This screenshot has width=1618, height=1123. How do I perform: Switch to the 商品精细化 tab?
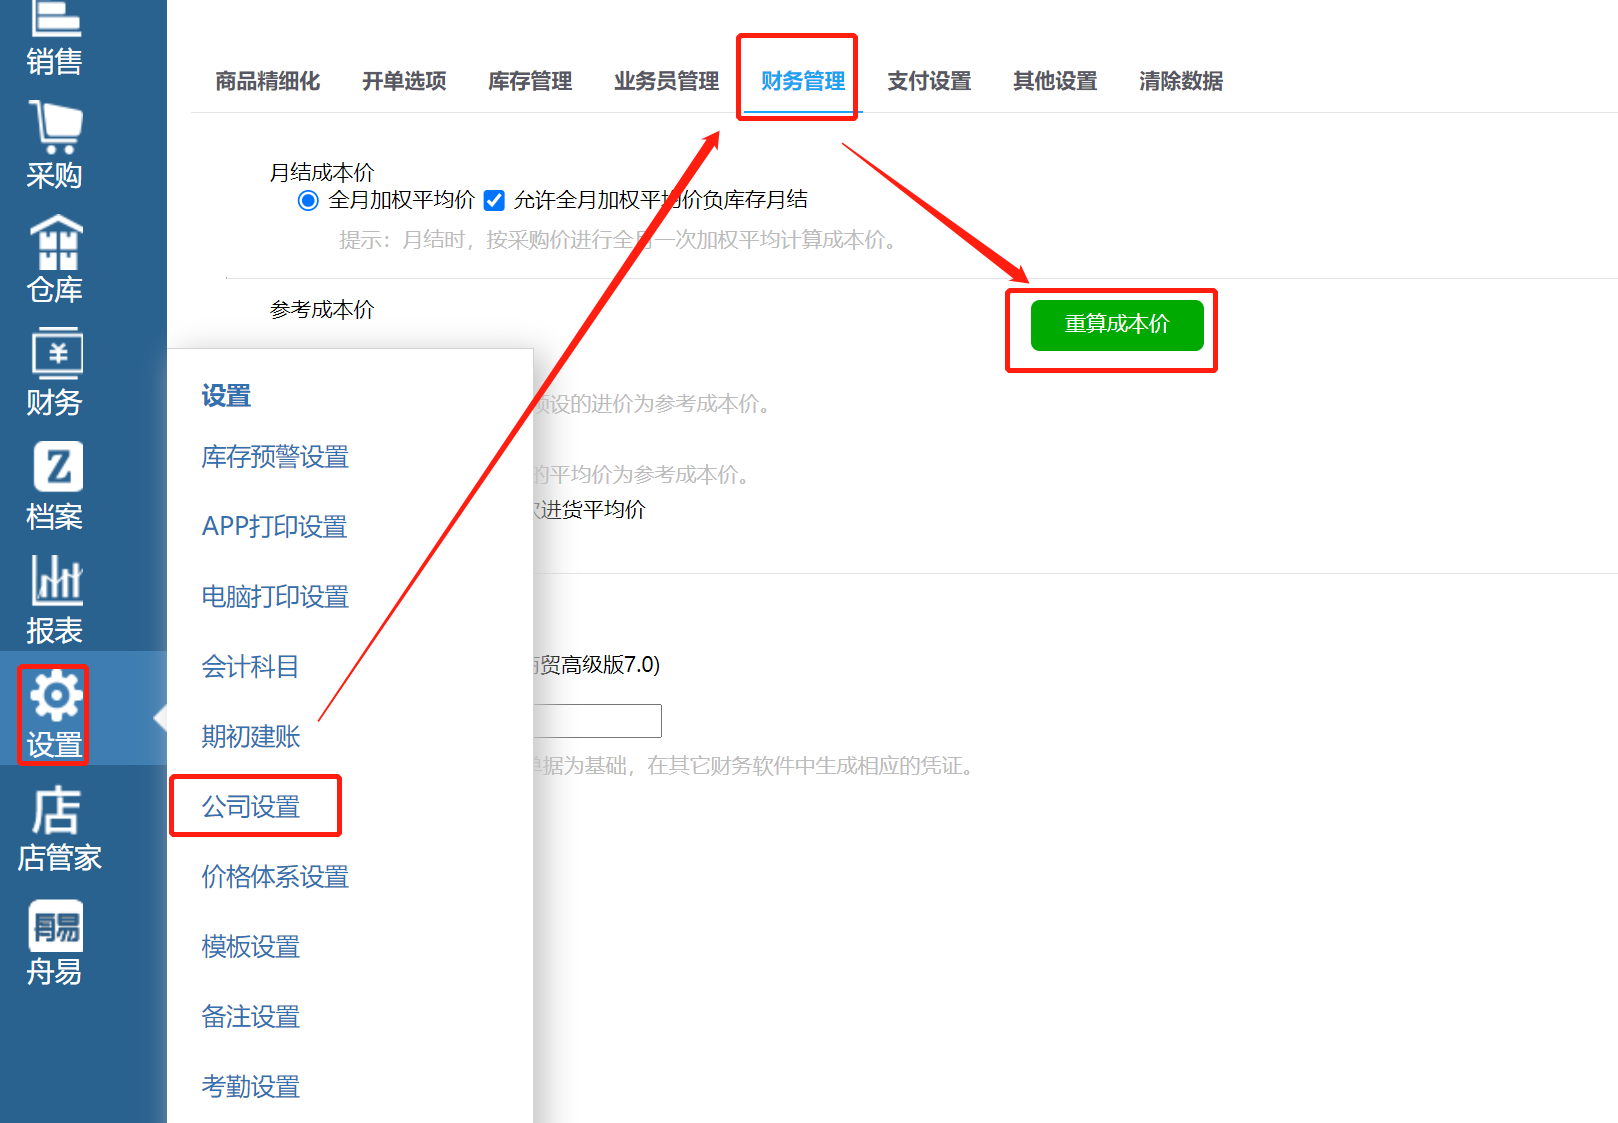pyautogui.click(x=268, y=81)
